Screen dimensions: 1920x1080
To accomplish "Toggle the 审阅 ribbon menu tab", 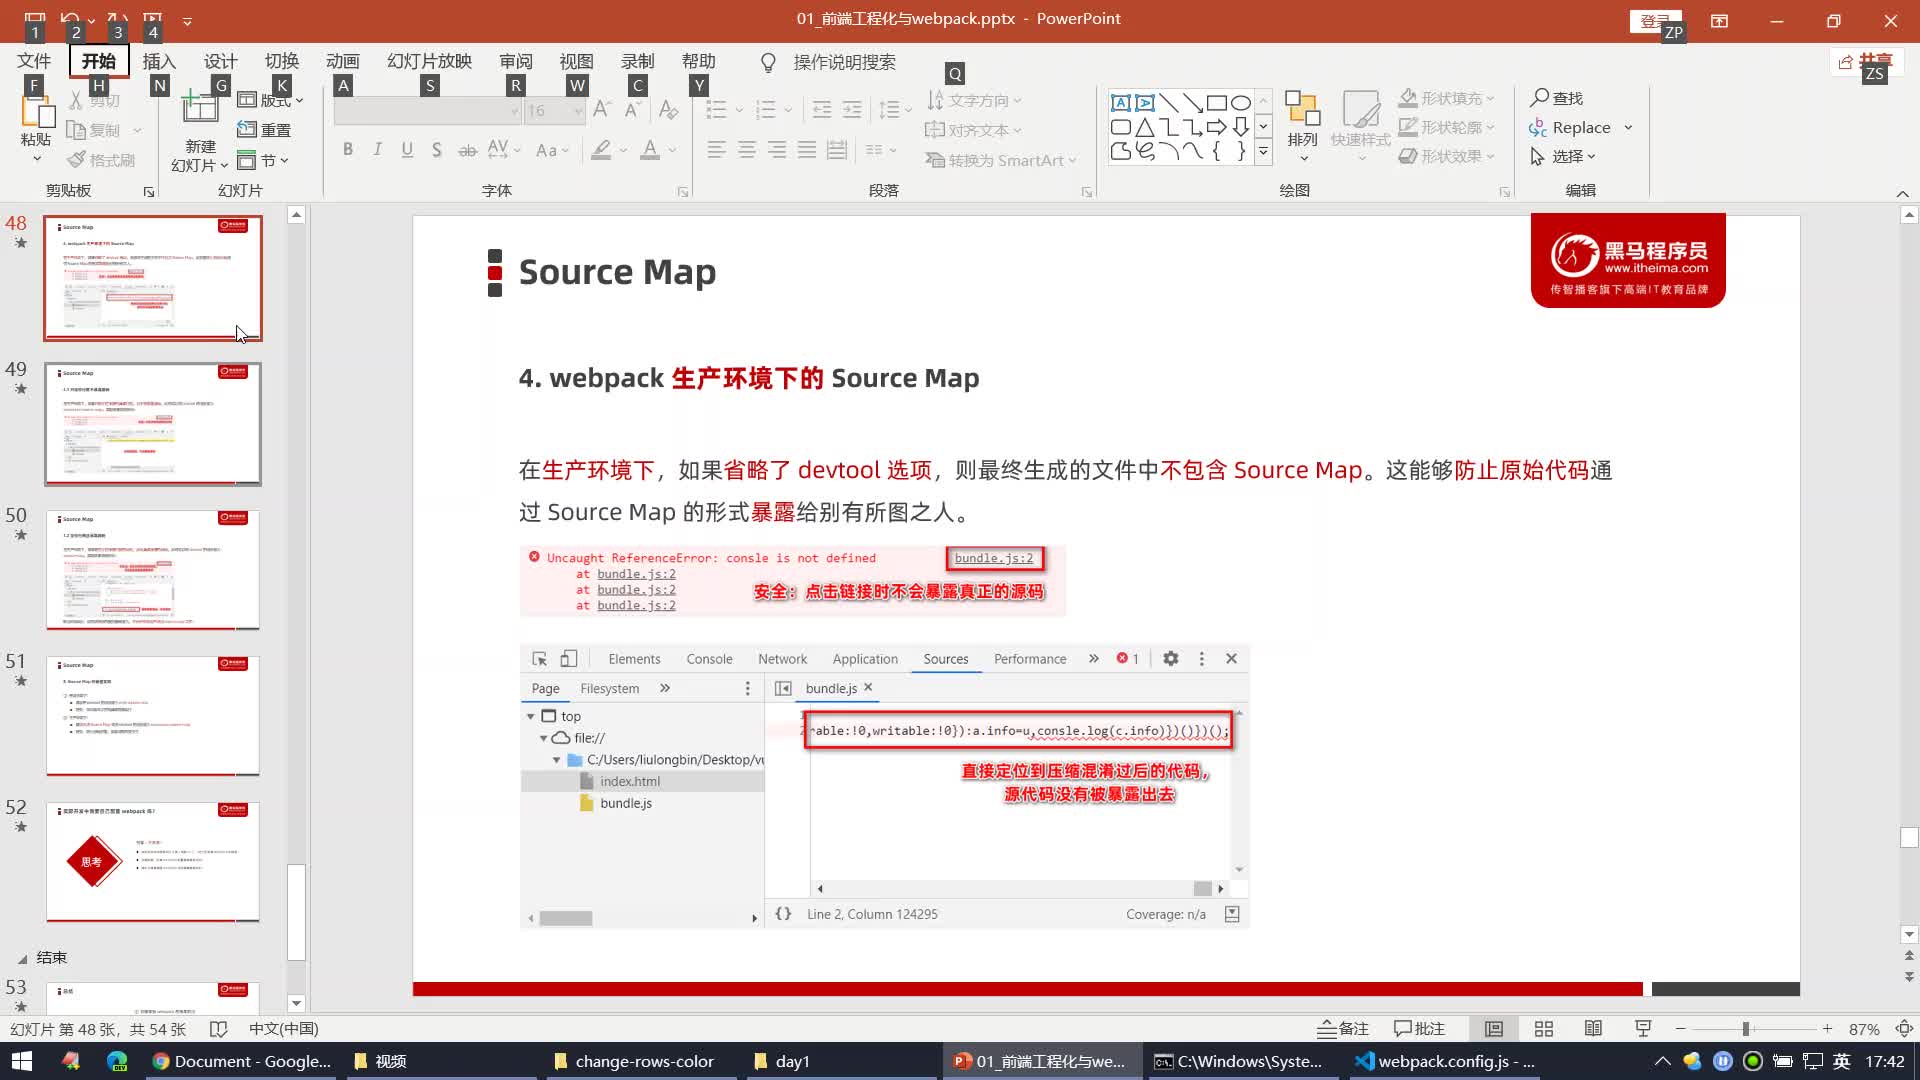I will [517, 62].
